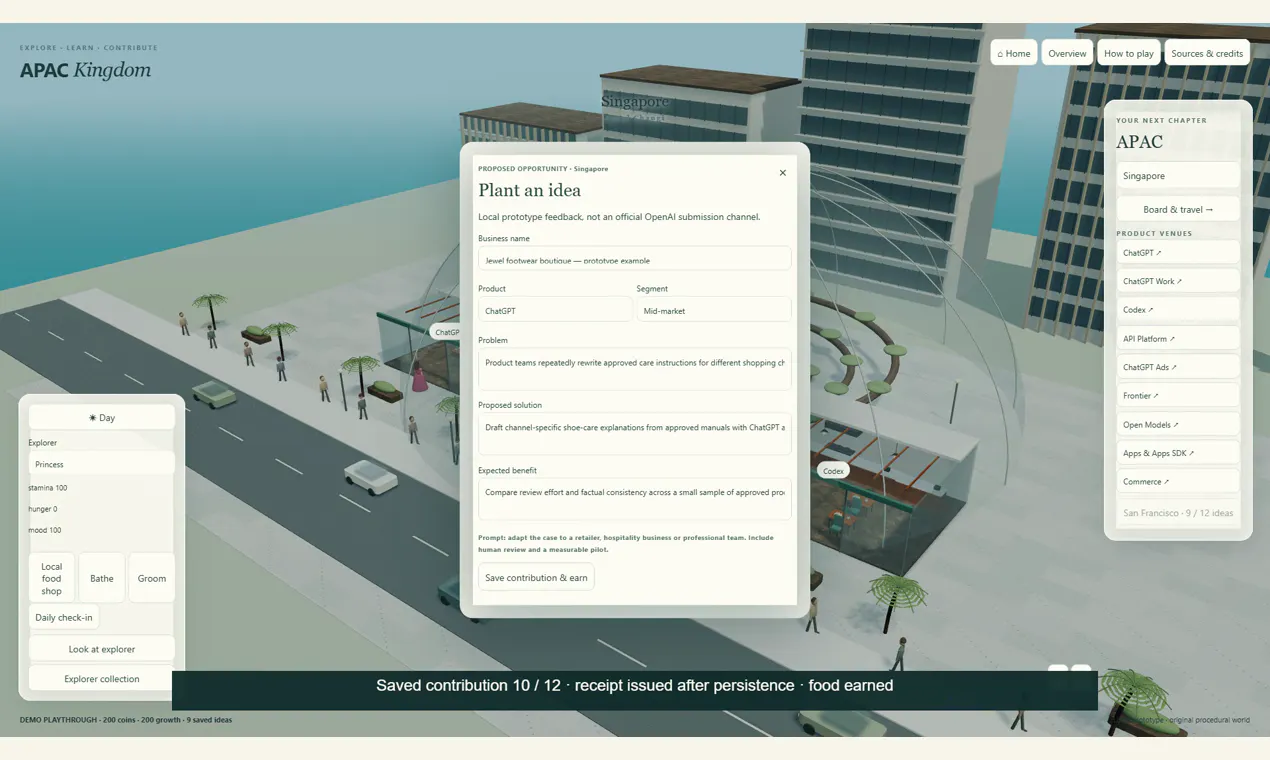Viewport: 1270px width, 760px height.
Task: Click Board & travel
Action: 1178,209
